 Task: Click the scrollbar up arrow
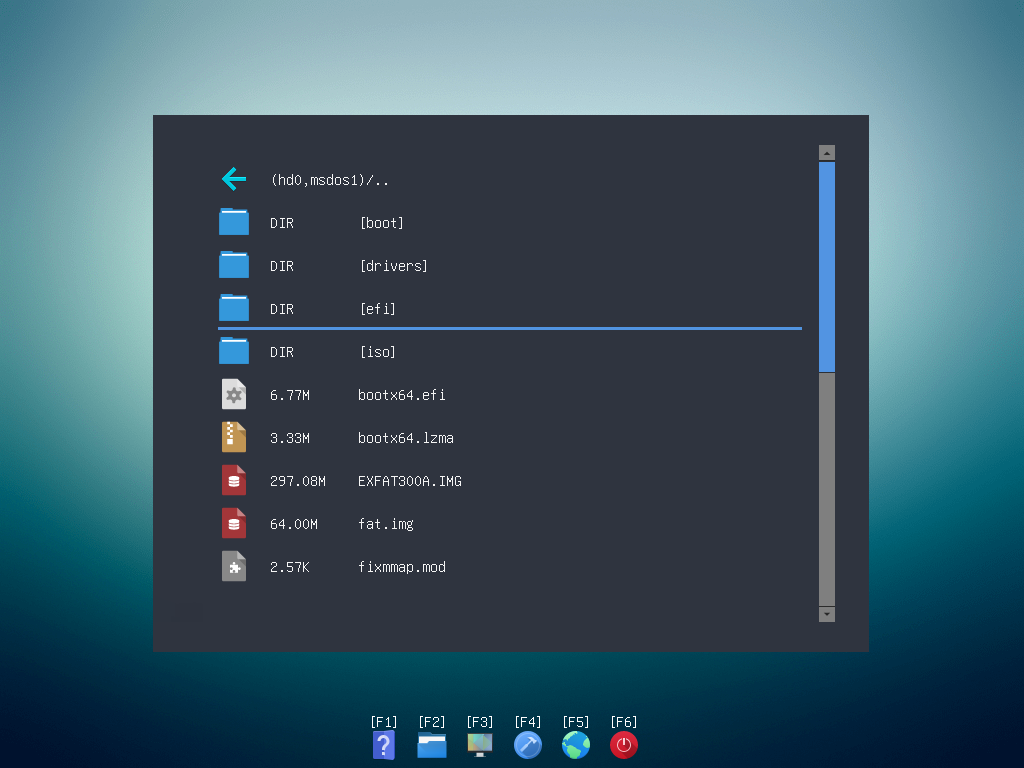click(827, 153)
